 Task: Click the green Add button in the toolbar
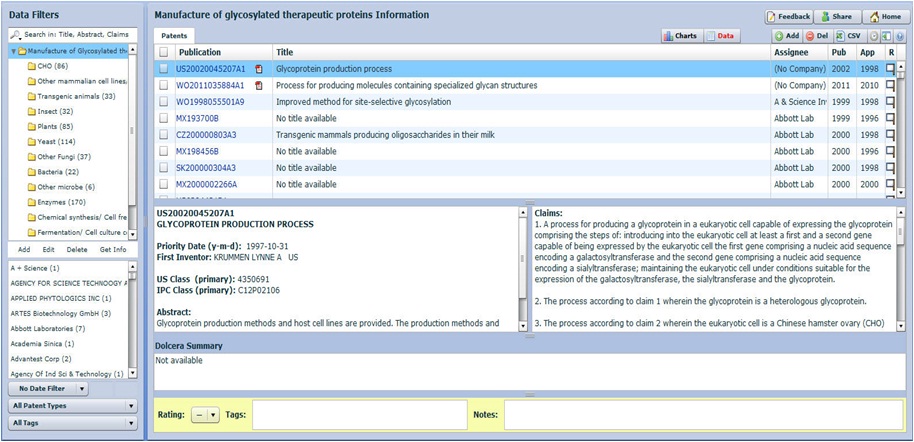(x=786, y=36)
